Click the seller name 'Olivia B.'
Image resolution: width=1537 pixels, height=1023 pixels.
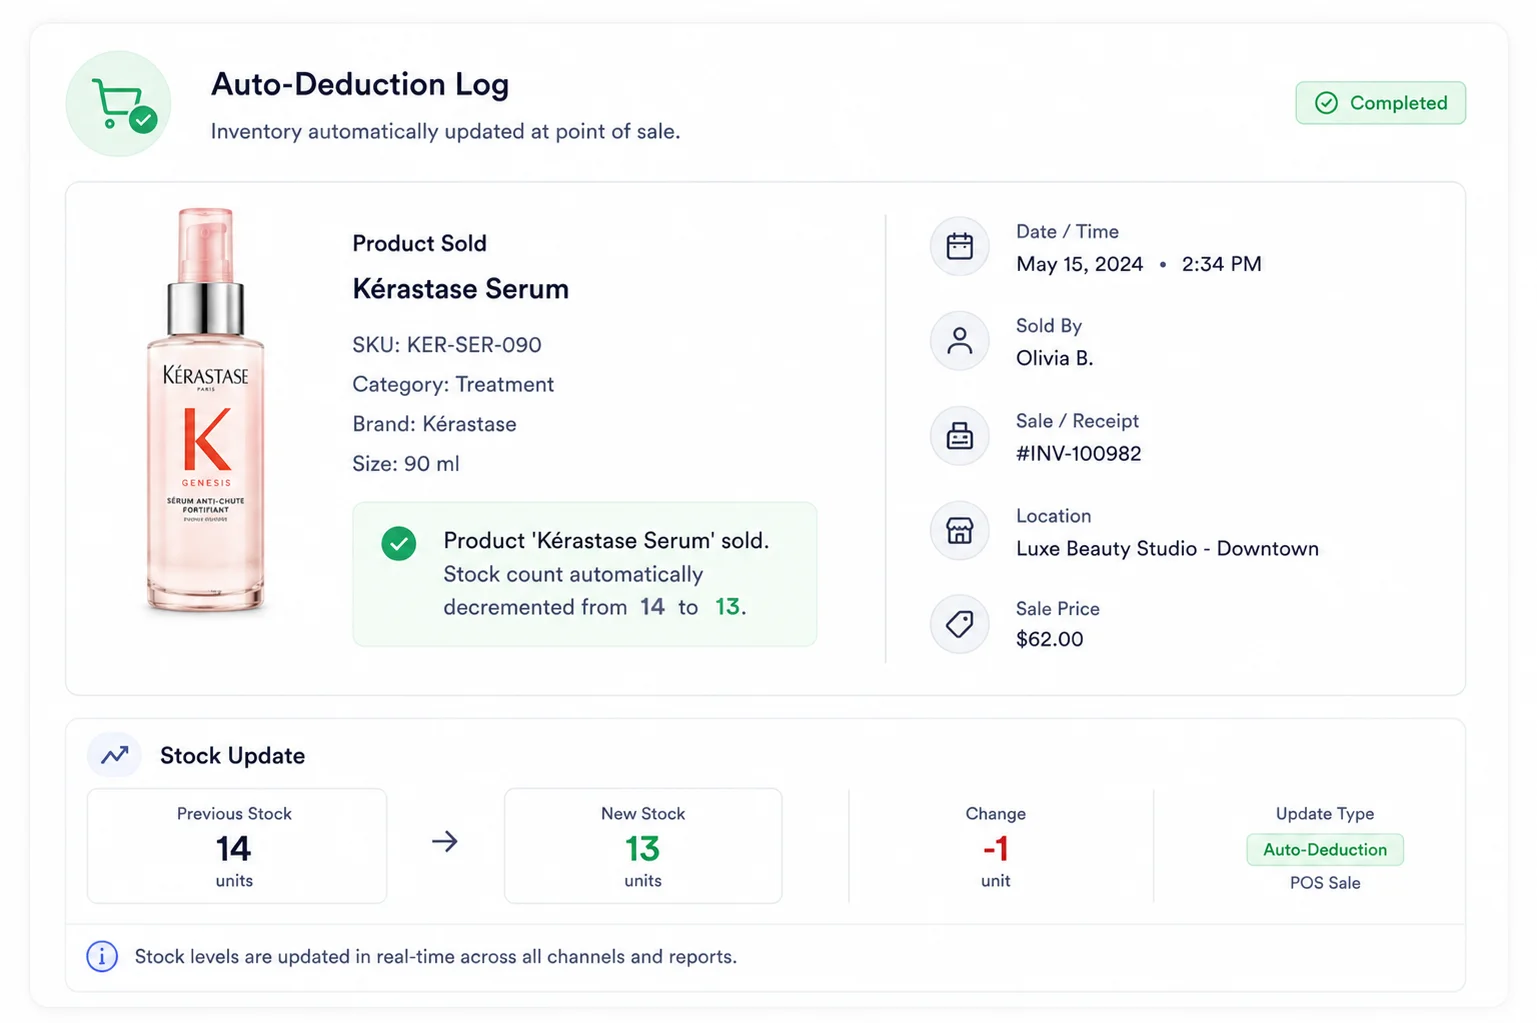pyautogui.click(x=1054, y=358)
